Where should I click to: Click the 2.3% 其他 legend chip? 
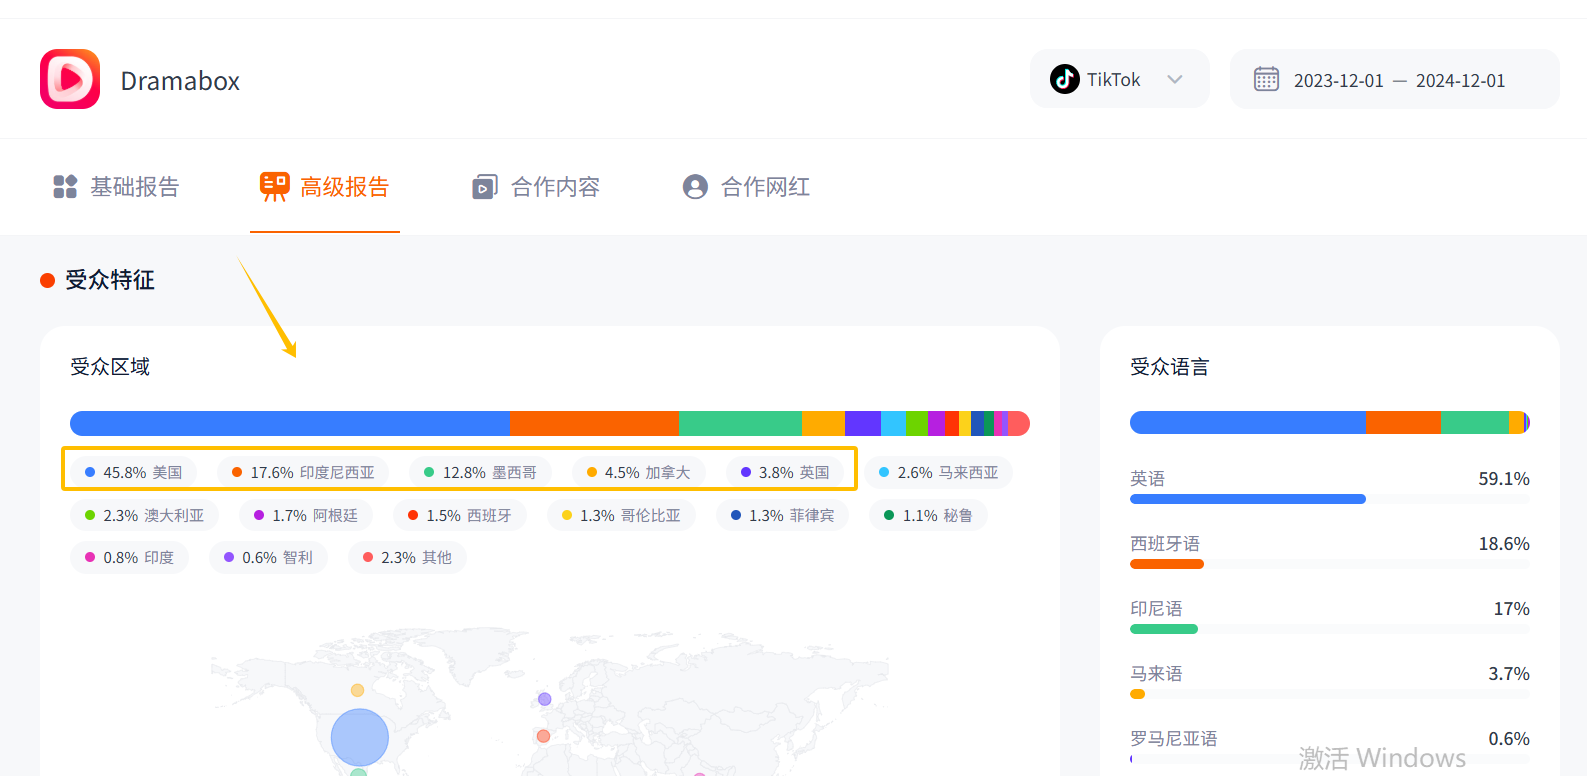407,557
